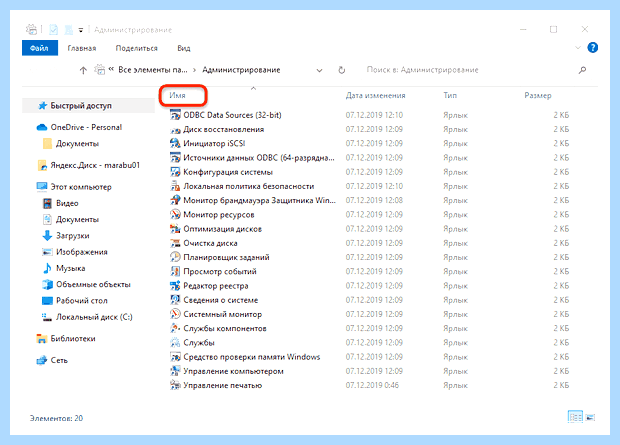Open the Видео folder in sidebar
The width and height of the screenshot is (620, 445).
tap(67, 203)
